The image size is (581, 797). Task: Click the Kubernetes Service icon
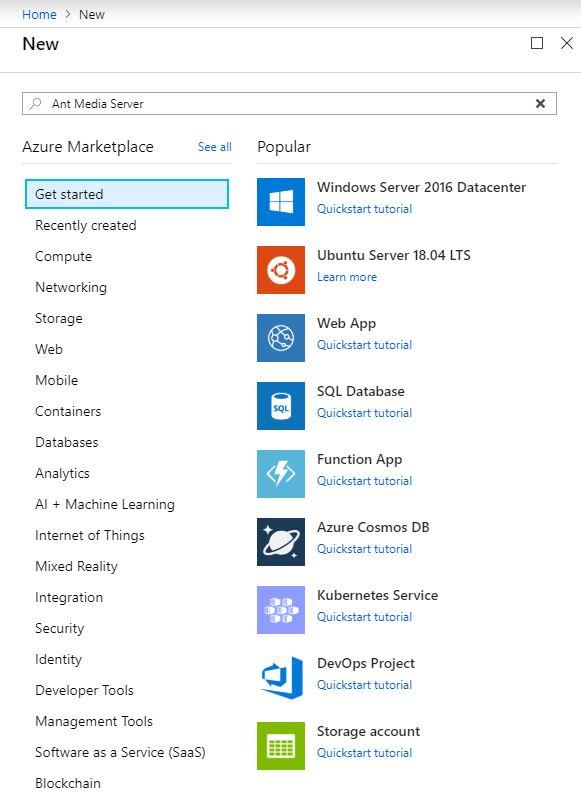(281, 610)
